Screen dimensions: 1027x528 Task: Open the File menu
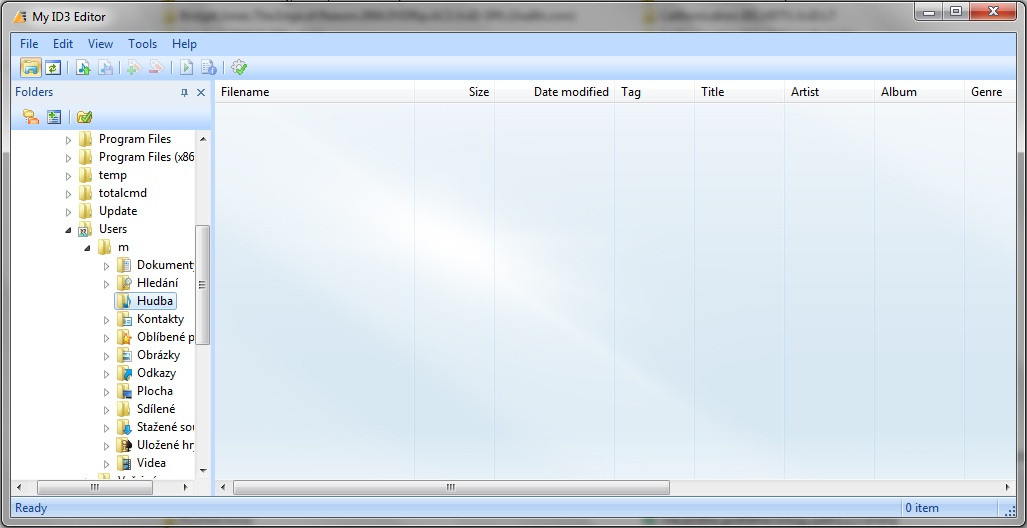point(29,44)
